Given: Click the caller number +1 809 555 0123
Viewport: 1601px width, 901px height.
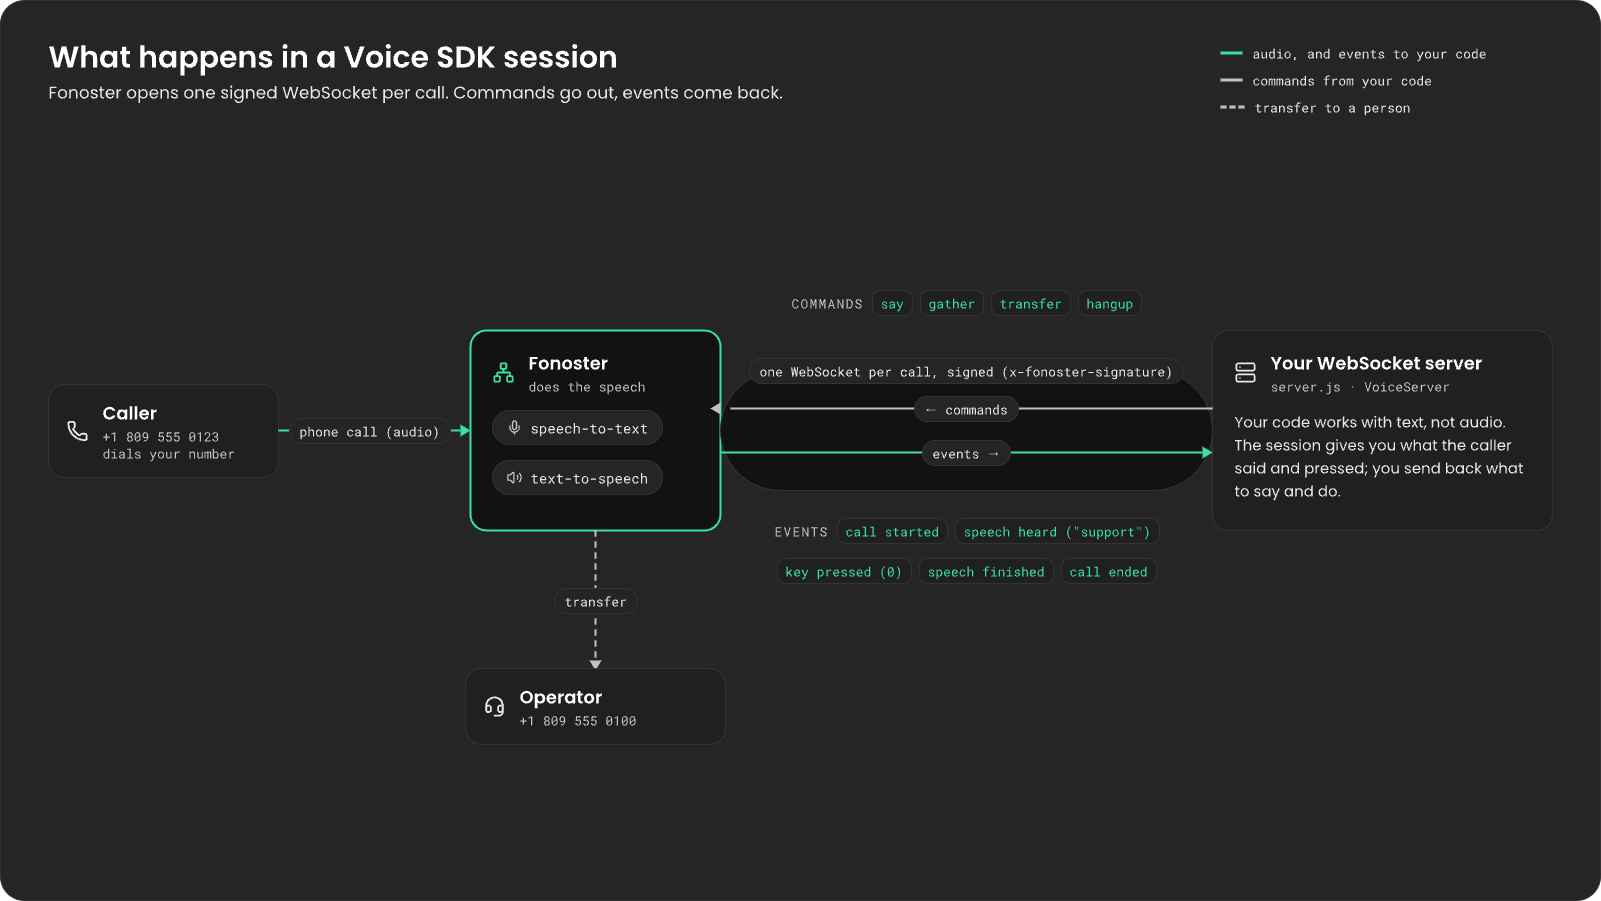Looking at the screenshot, I should (161, 437).
